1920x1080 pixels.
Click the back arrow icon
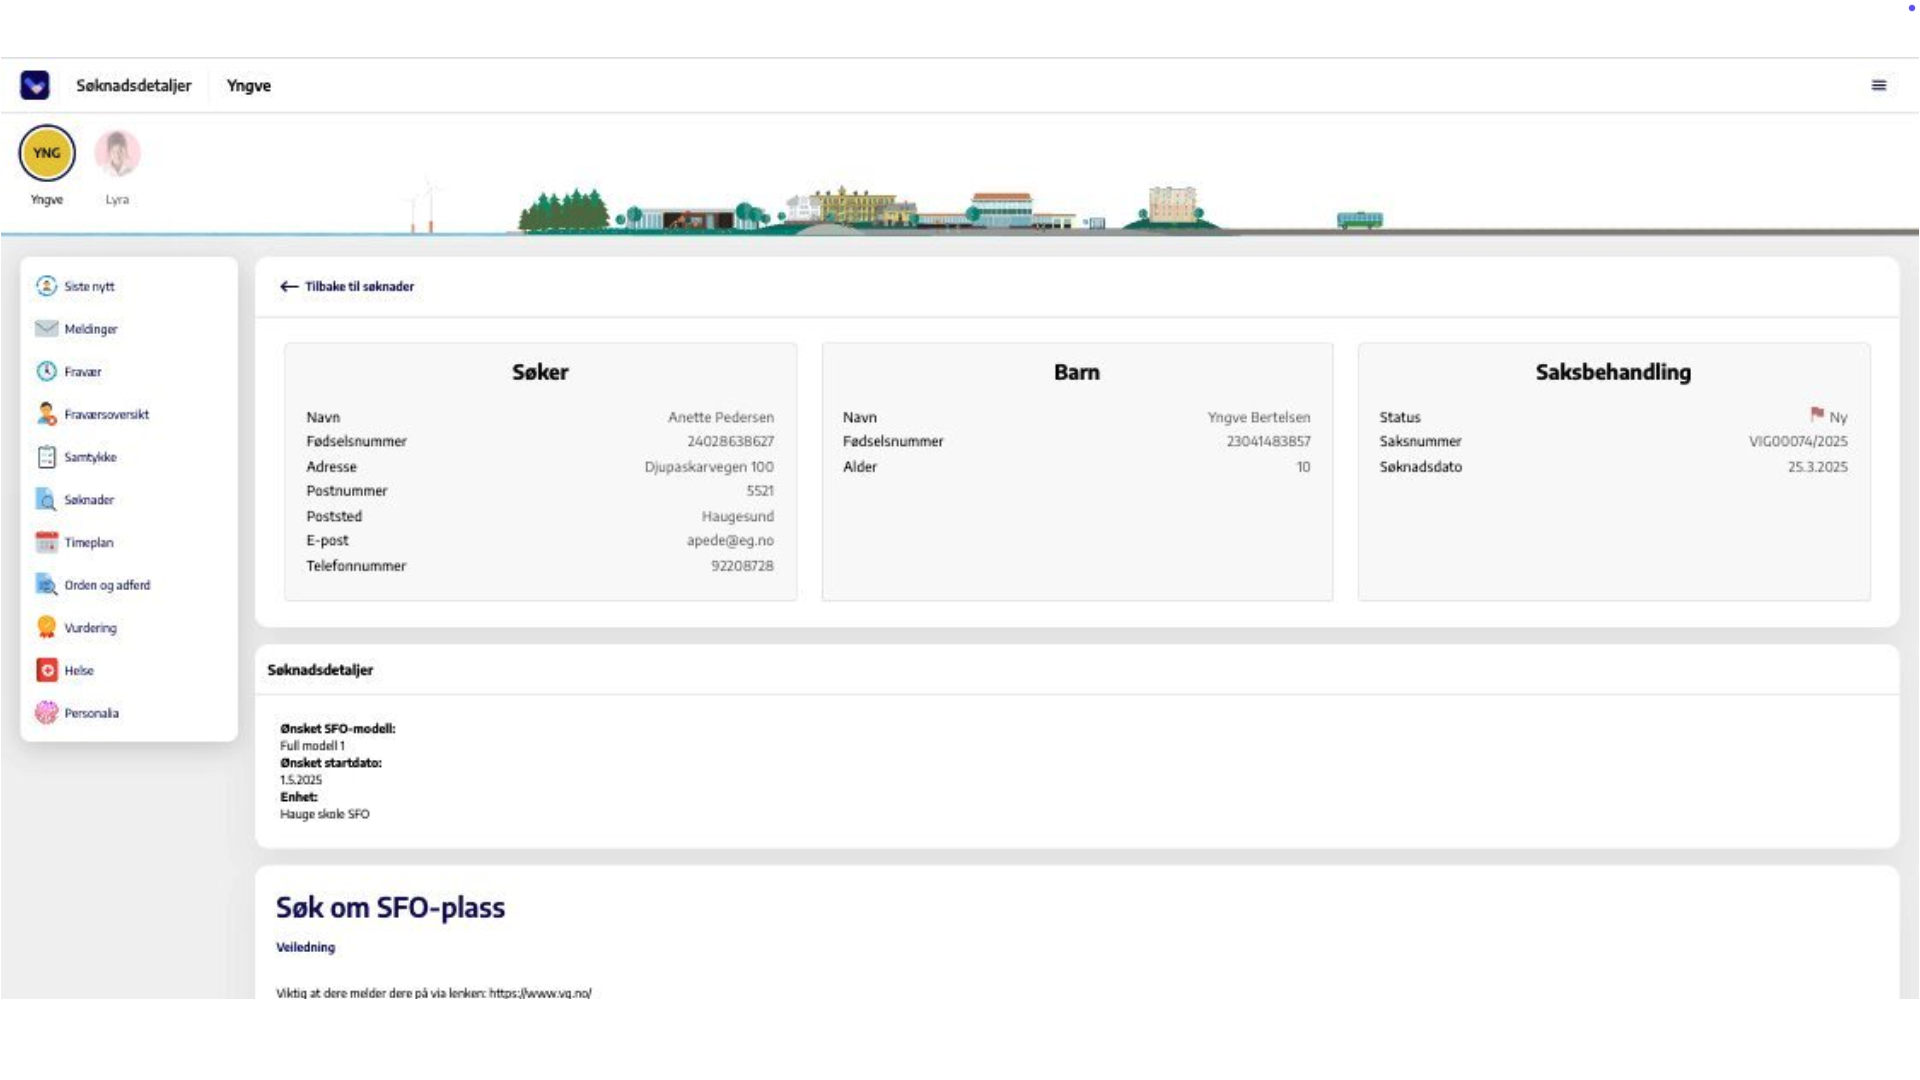289,286
